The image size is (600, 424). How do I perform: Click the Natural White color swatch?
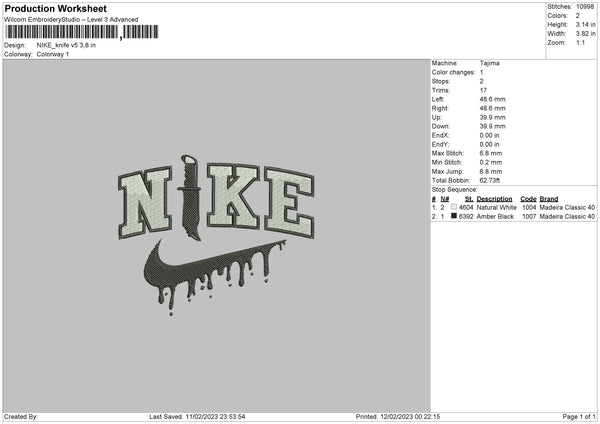[x=454, y=207]
